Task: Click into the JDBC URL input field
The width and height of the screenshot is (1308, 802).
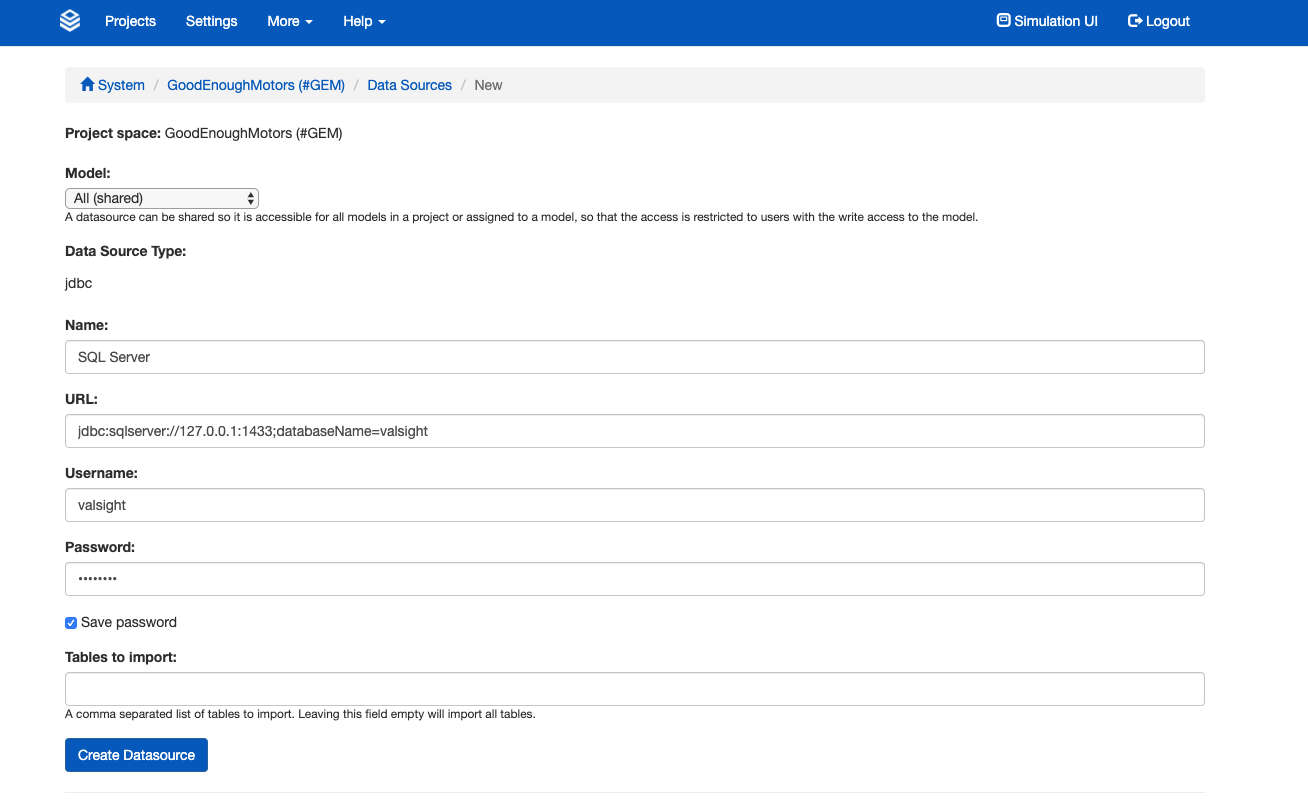Action: pyautogui.click(x=634, y=431)
